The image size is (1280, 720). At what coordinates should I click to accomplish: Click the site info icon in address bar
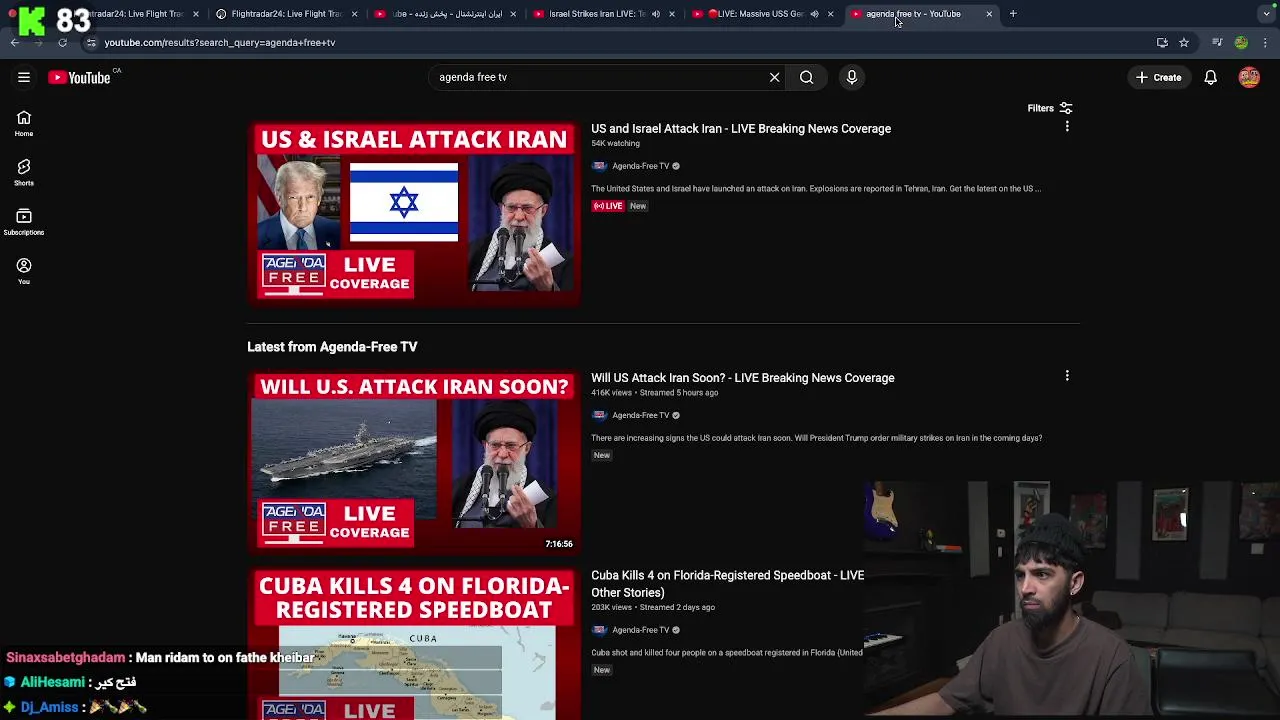[x=90, y=42]
